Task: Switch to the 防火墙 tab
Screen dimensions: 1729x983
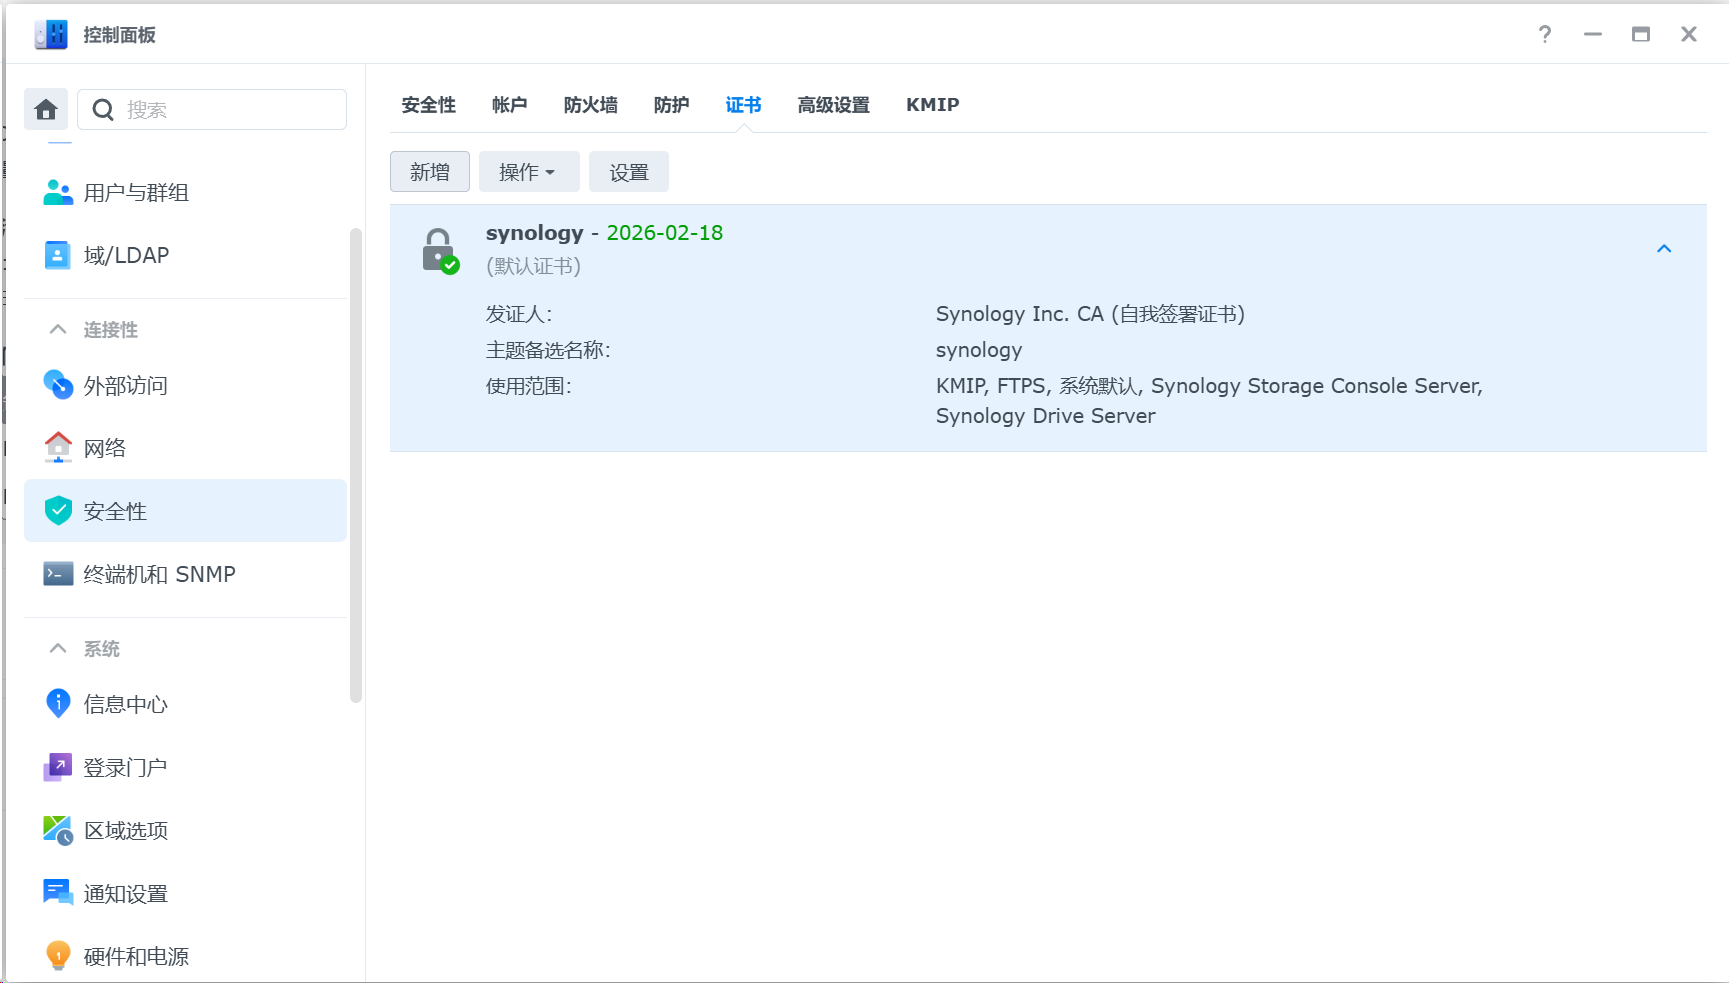Action: click(x=590, y=105)
